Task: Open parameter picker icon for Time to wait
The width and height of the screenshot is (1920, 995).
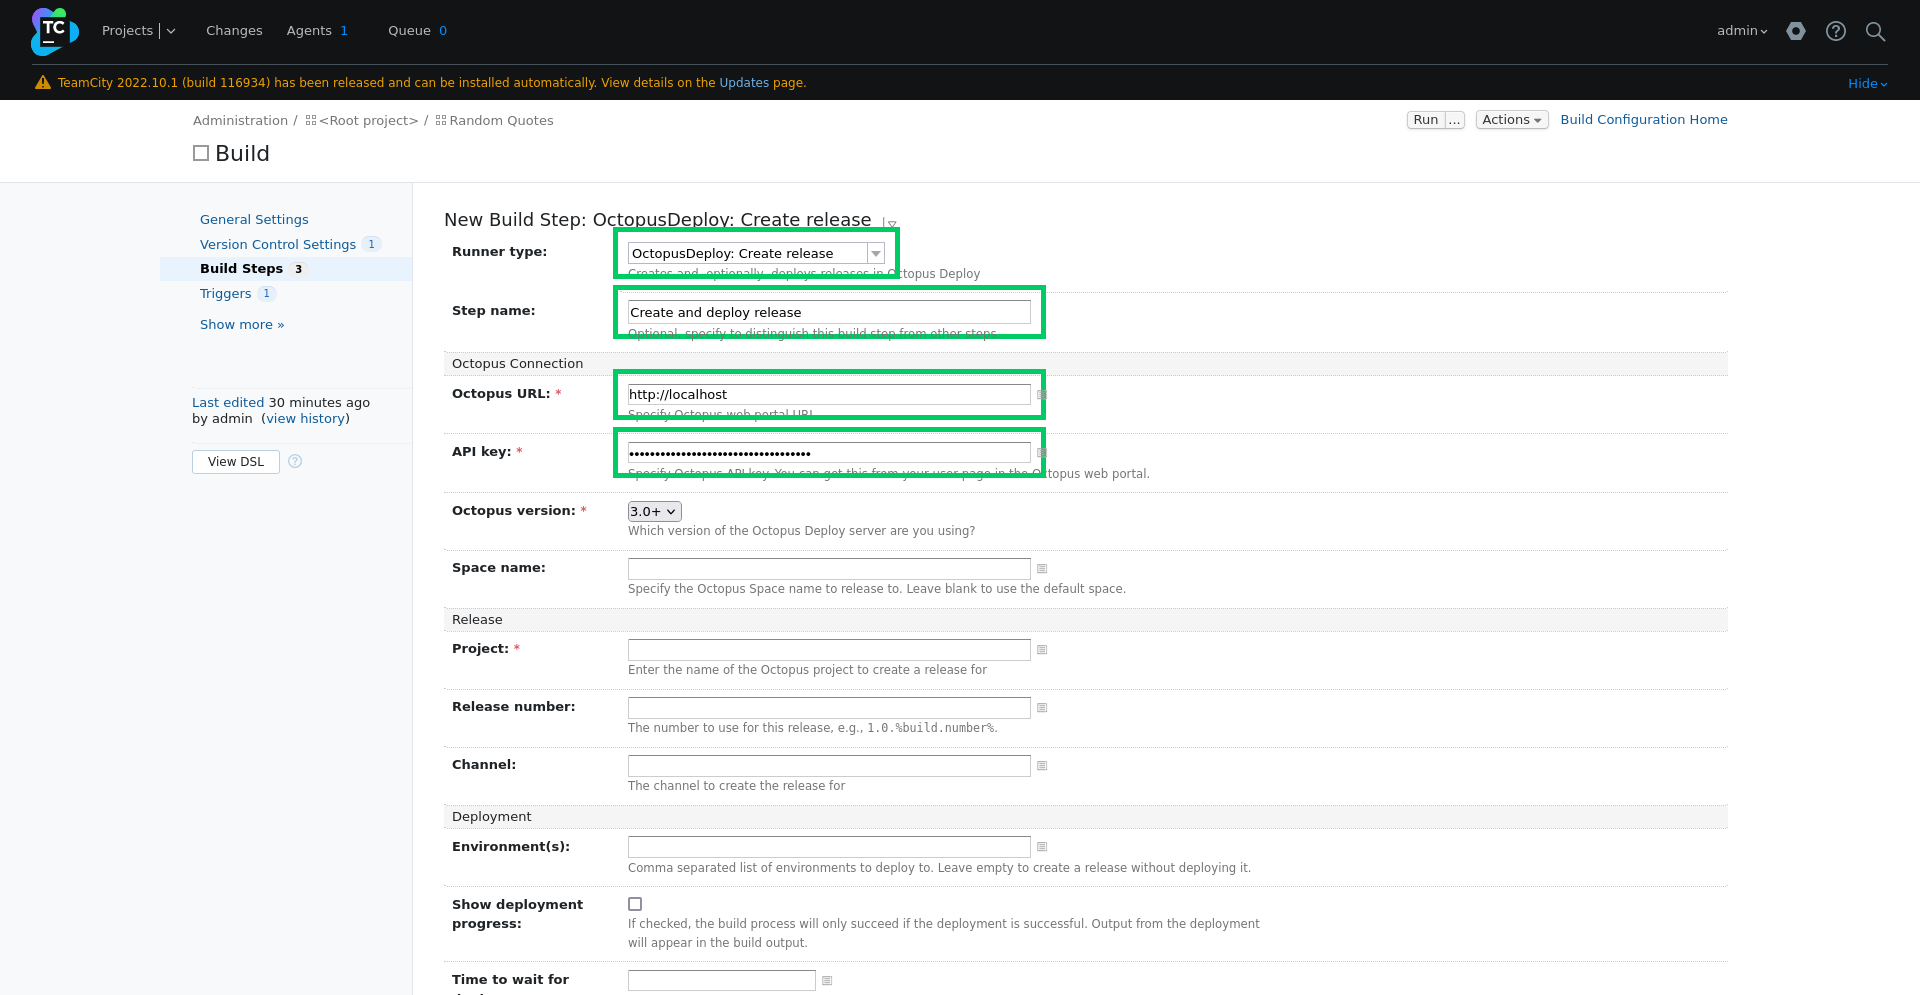Action: [827, 981]
